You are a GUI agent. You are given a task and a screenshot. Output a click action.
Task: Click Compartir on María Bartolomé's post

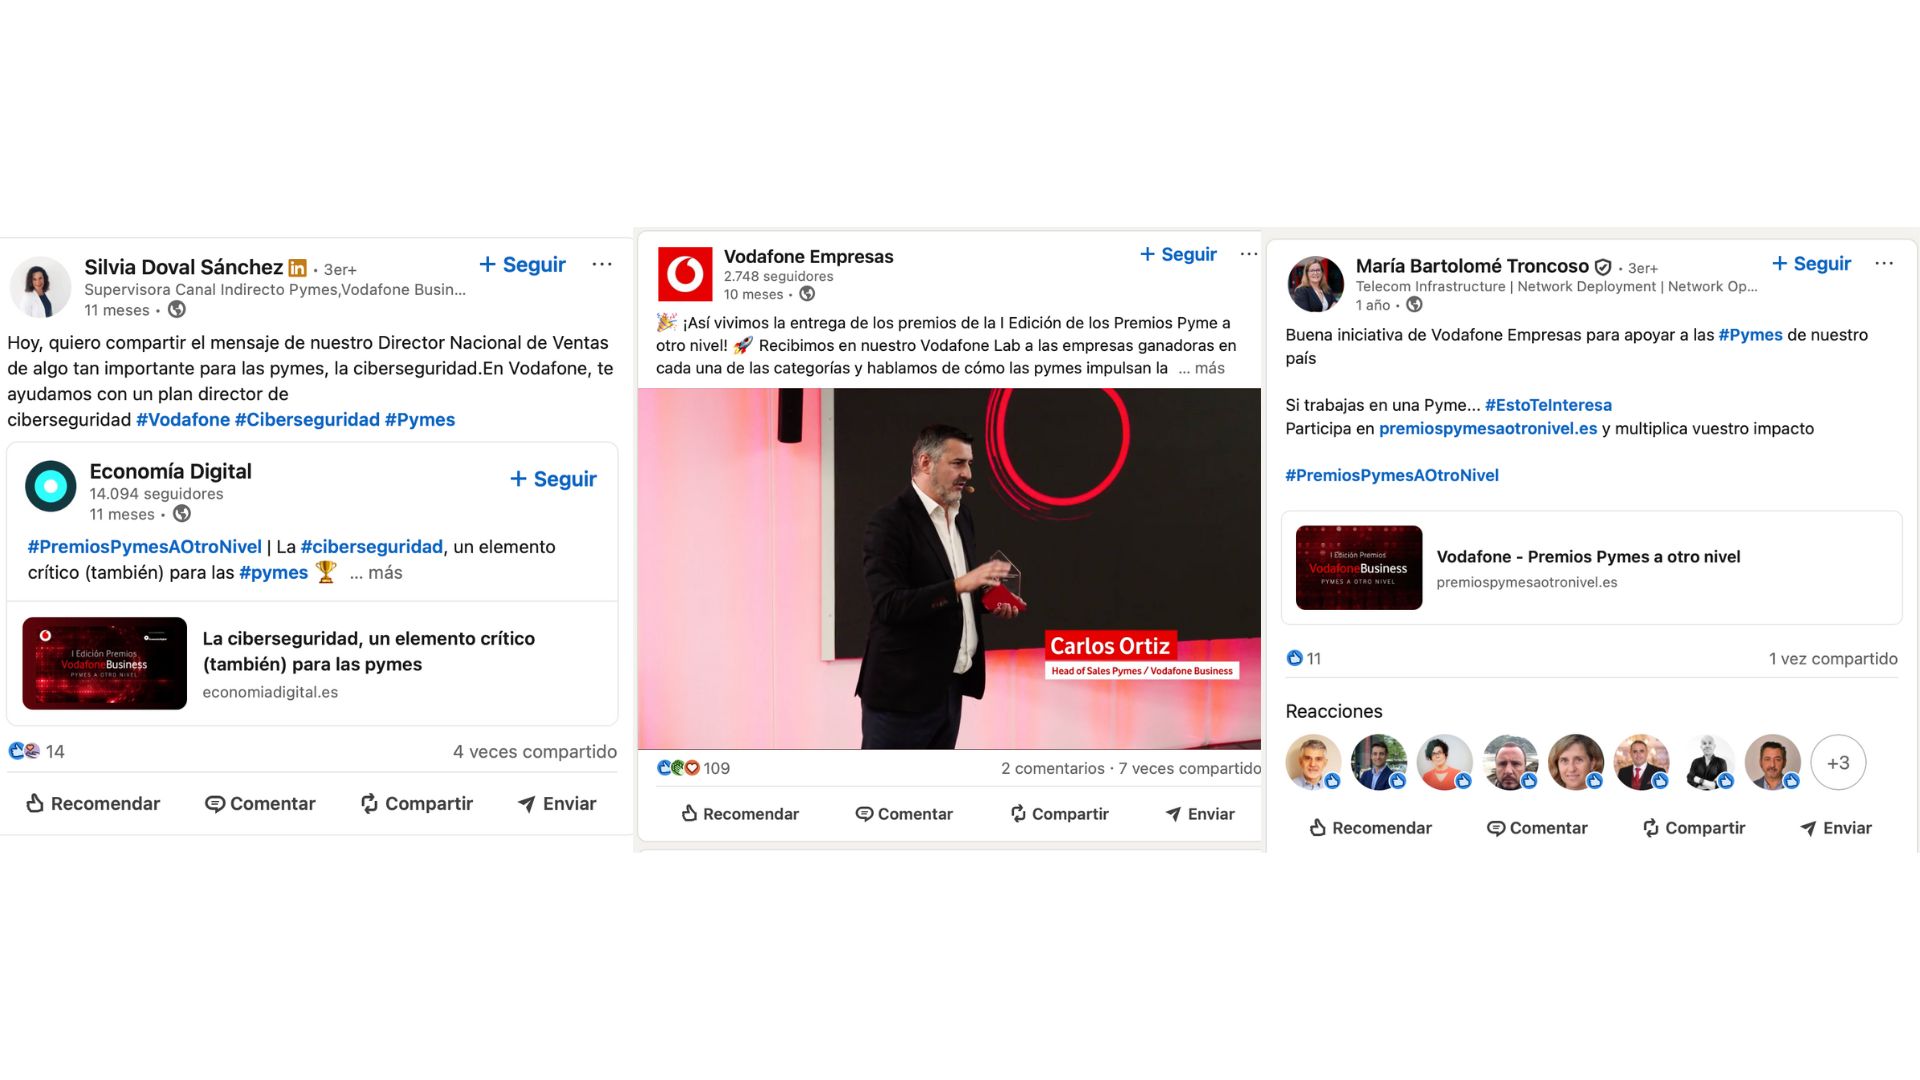click(1694, 828)
